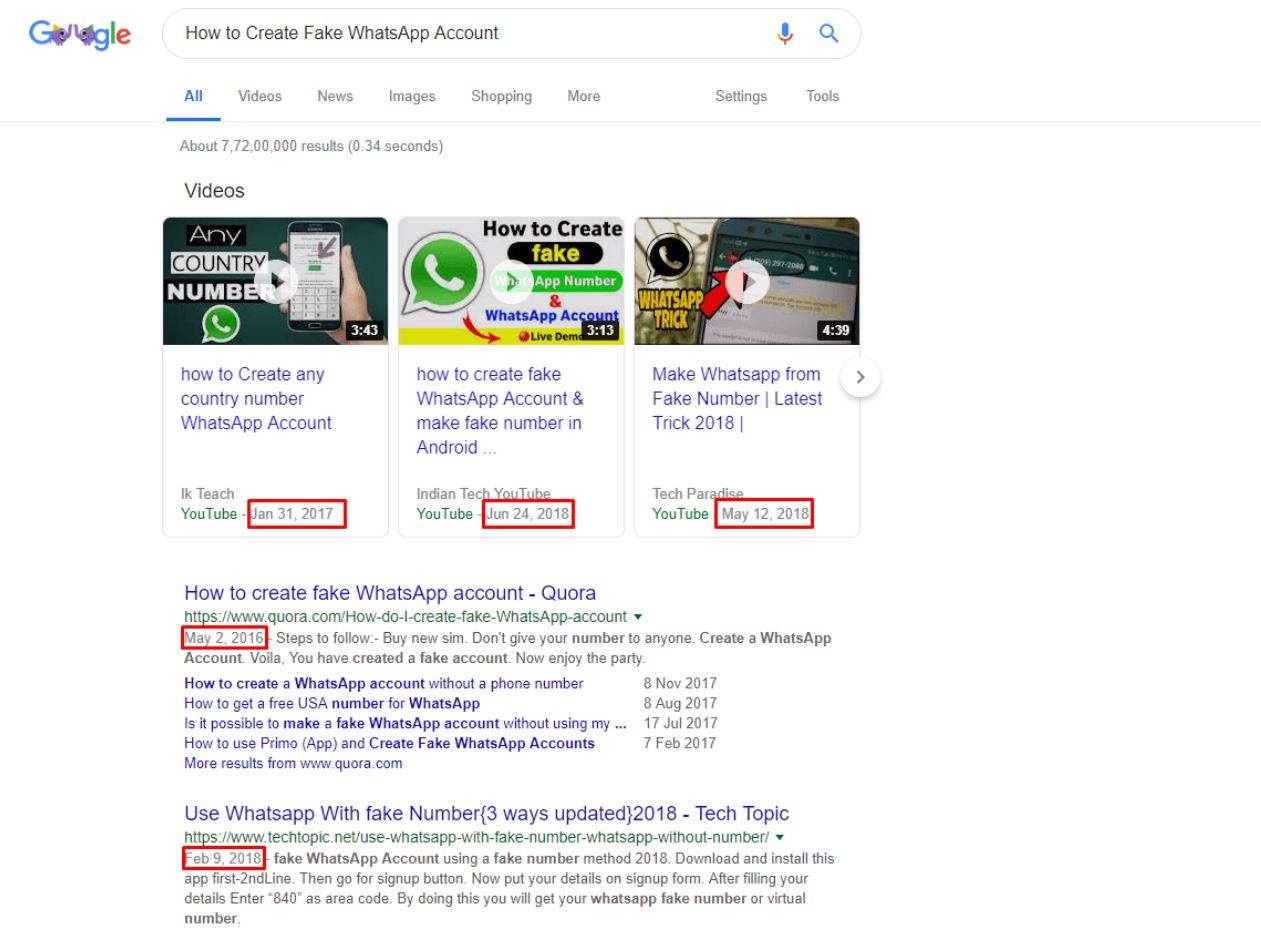Click the 'Ik Teach' channel name
Viewport: 1261px width, 934px height.
(x=208, y=493)
